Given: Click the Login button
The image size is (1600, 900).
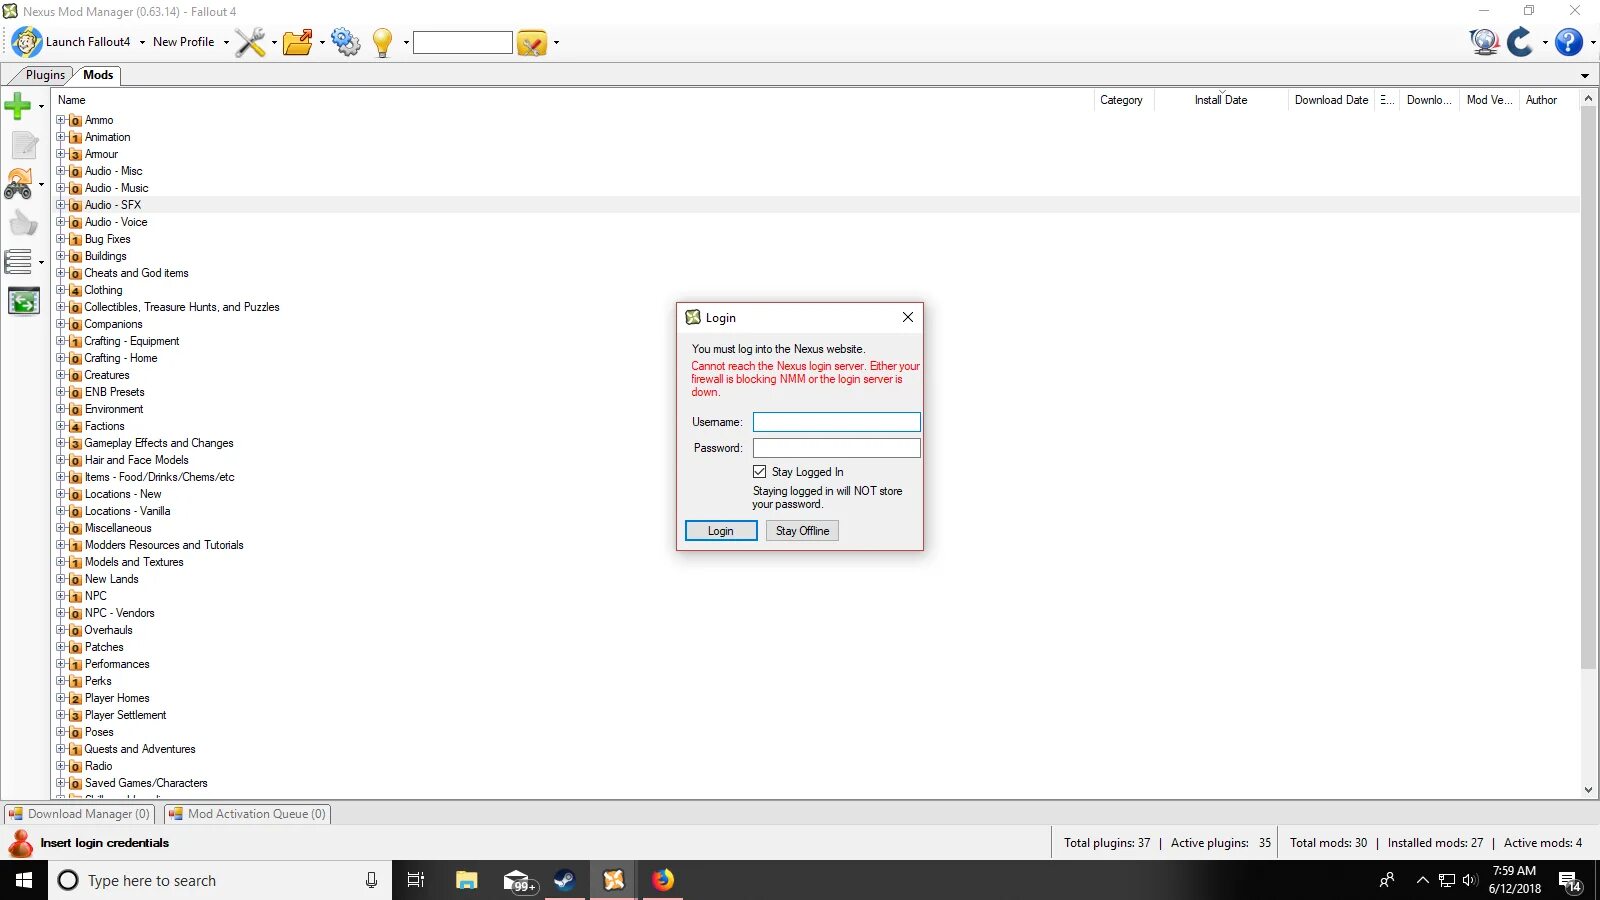Looking at the screenshot, I should [x=721, y=531].
